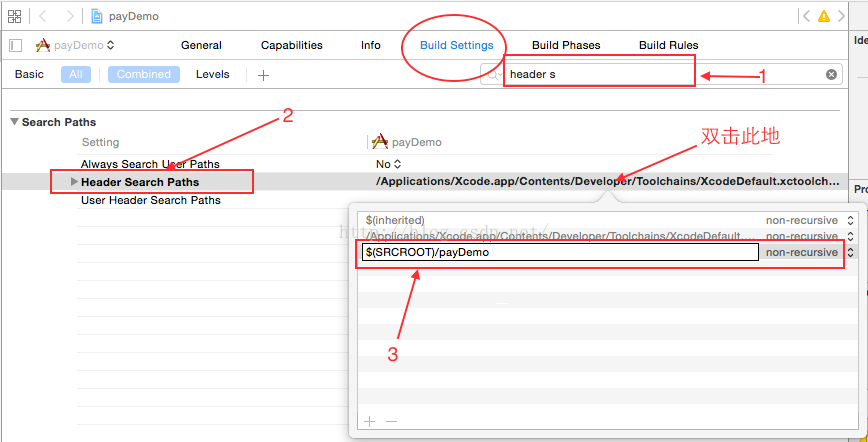
Task: Switch to the General tab
Action: (x=202, y=45)
